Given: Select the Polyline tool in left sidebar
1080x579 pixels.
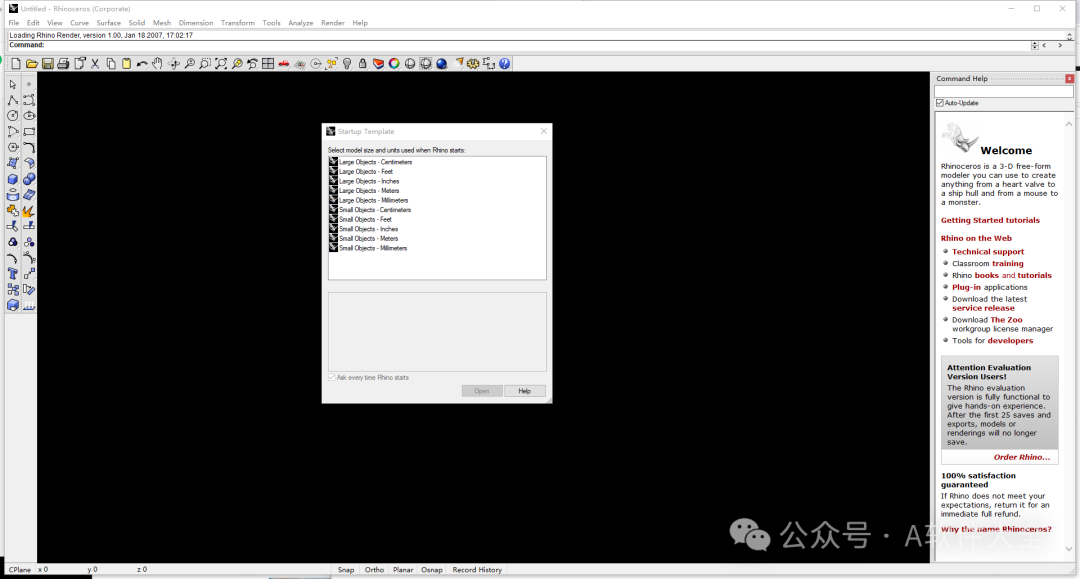Looking at the screenshot, I should pos(12,100).
